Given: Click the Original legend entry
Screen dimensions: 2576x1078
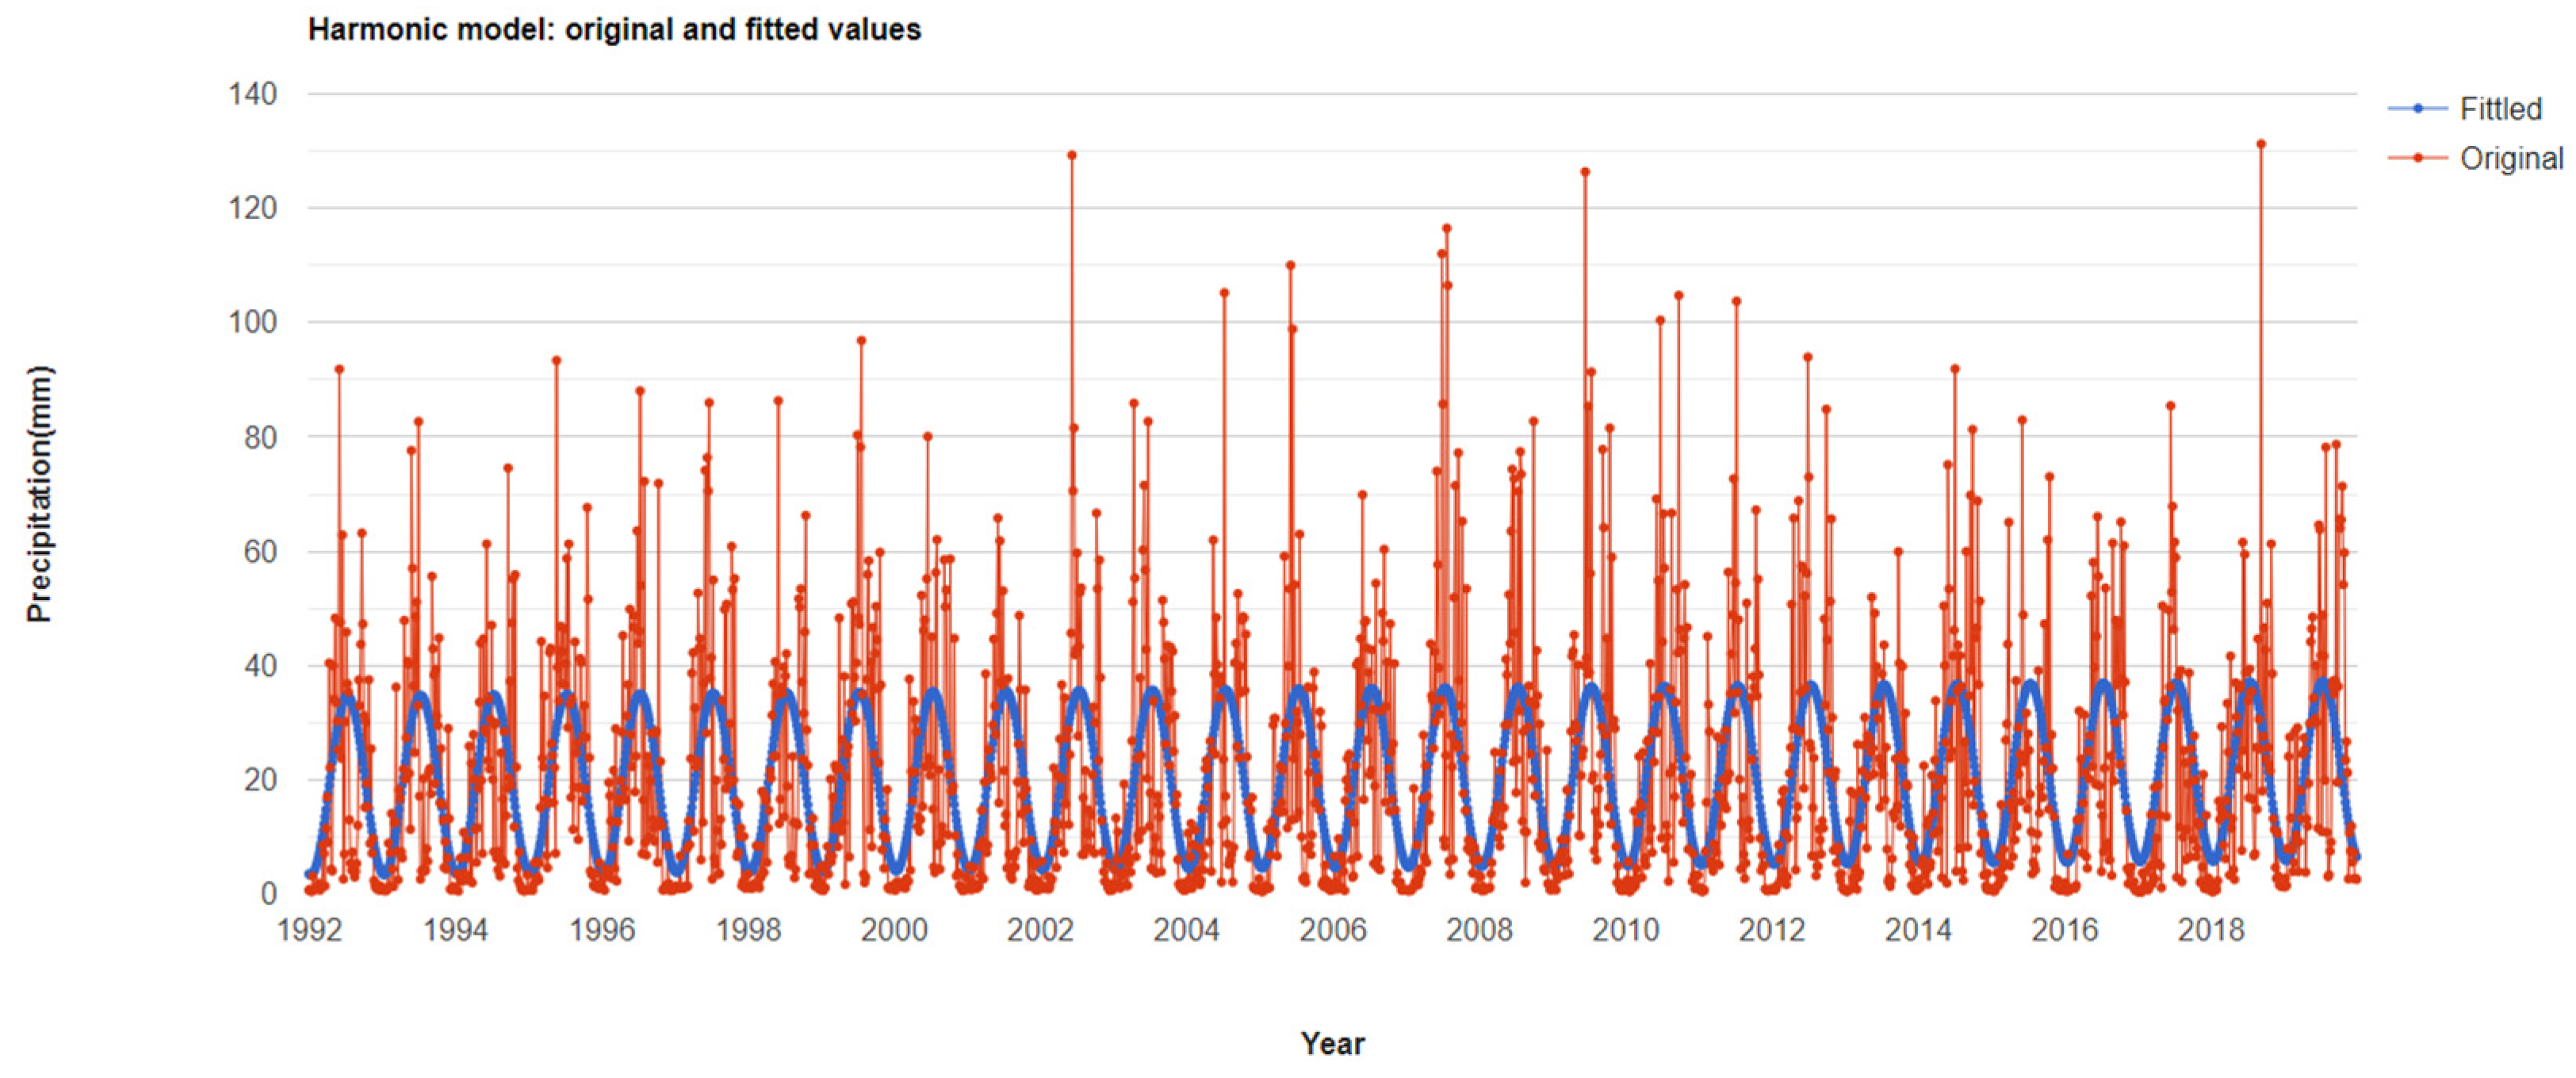Looking at the screenshot, I should [x=2511, y=158].
